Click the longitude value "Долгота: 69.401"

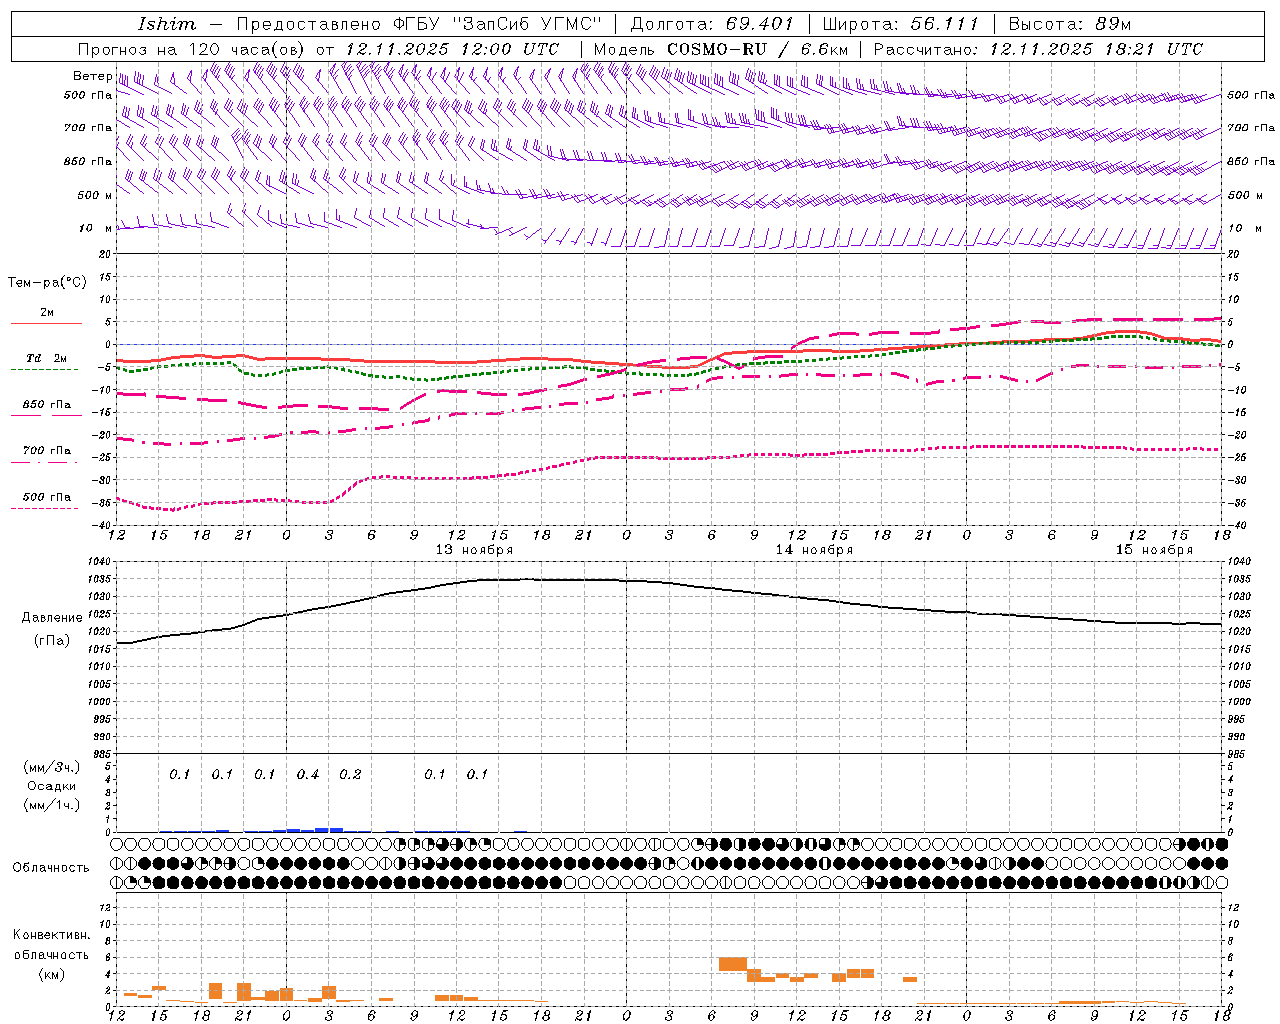[x=712, y=24]
